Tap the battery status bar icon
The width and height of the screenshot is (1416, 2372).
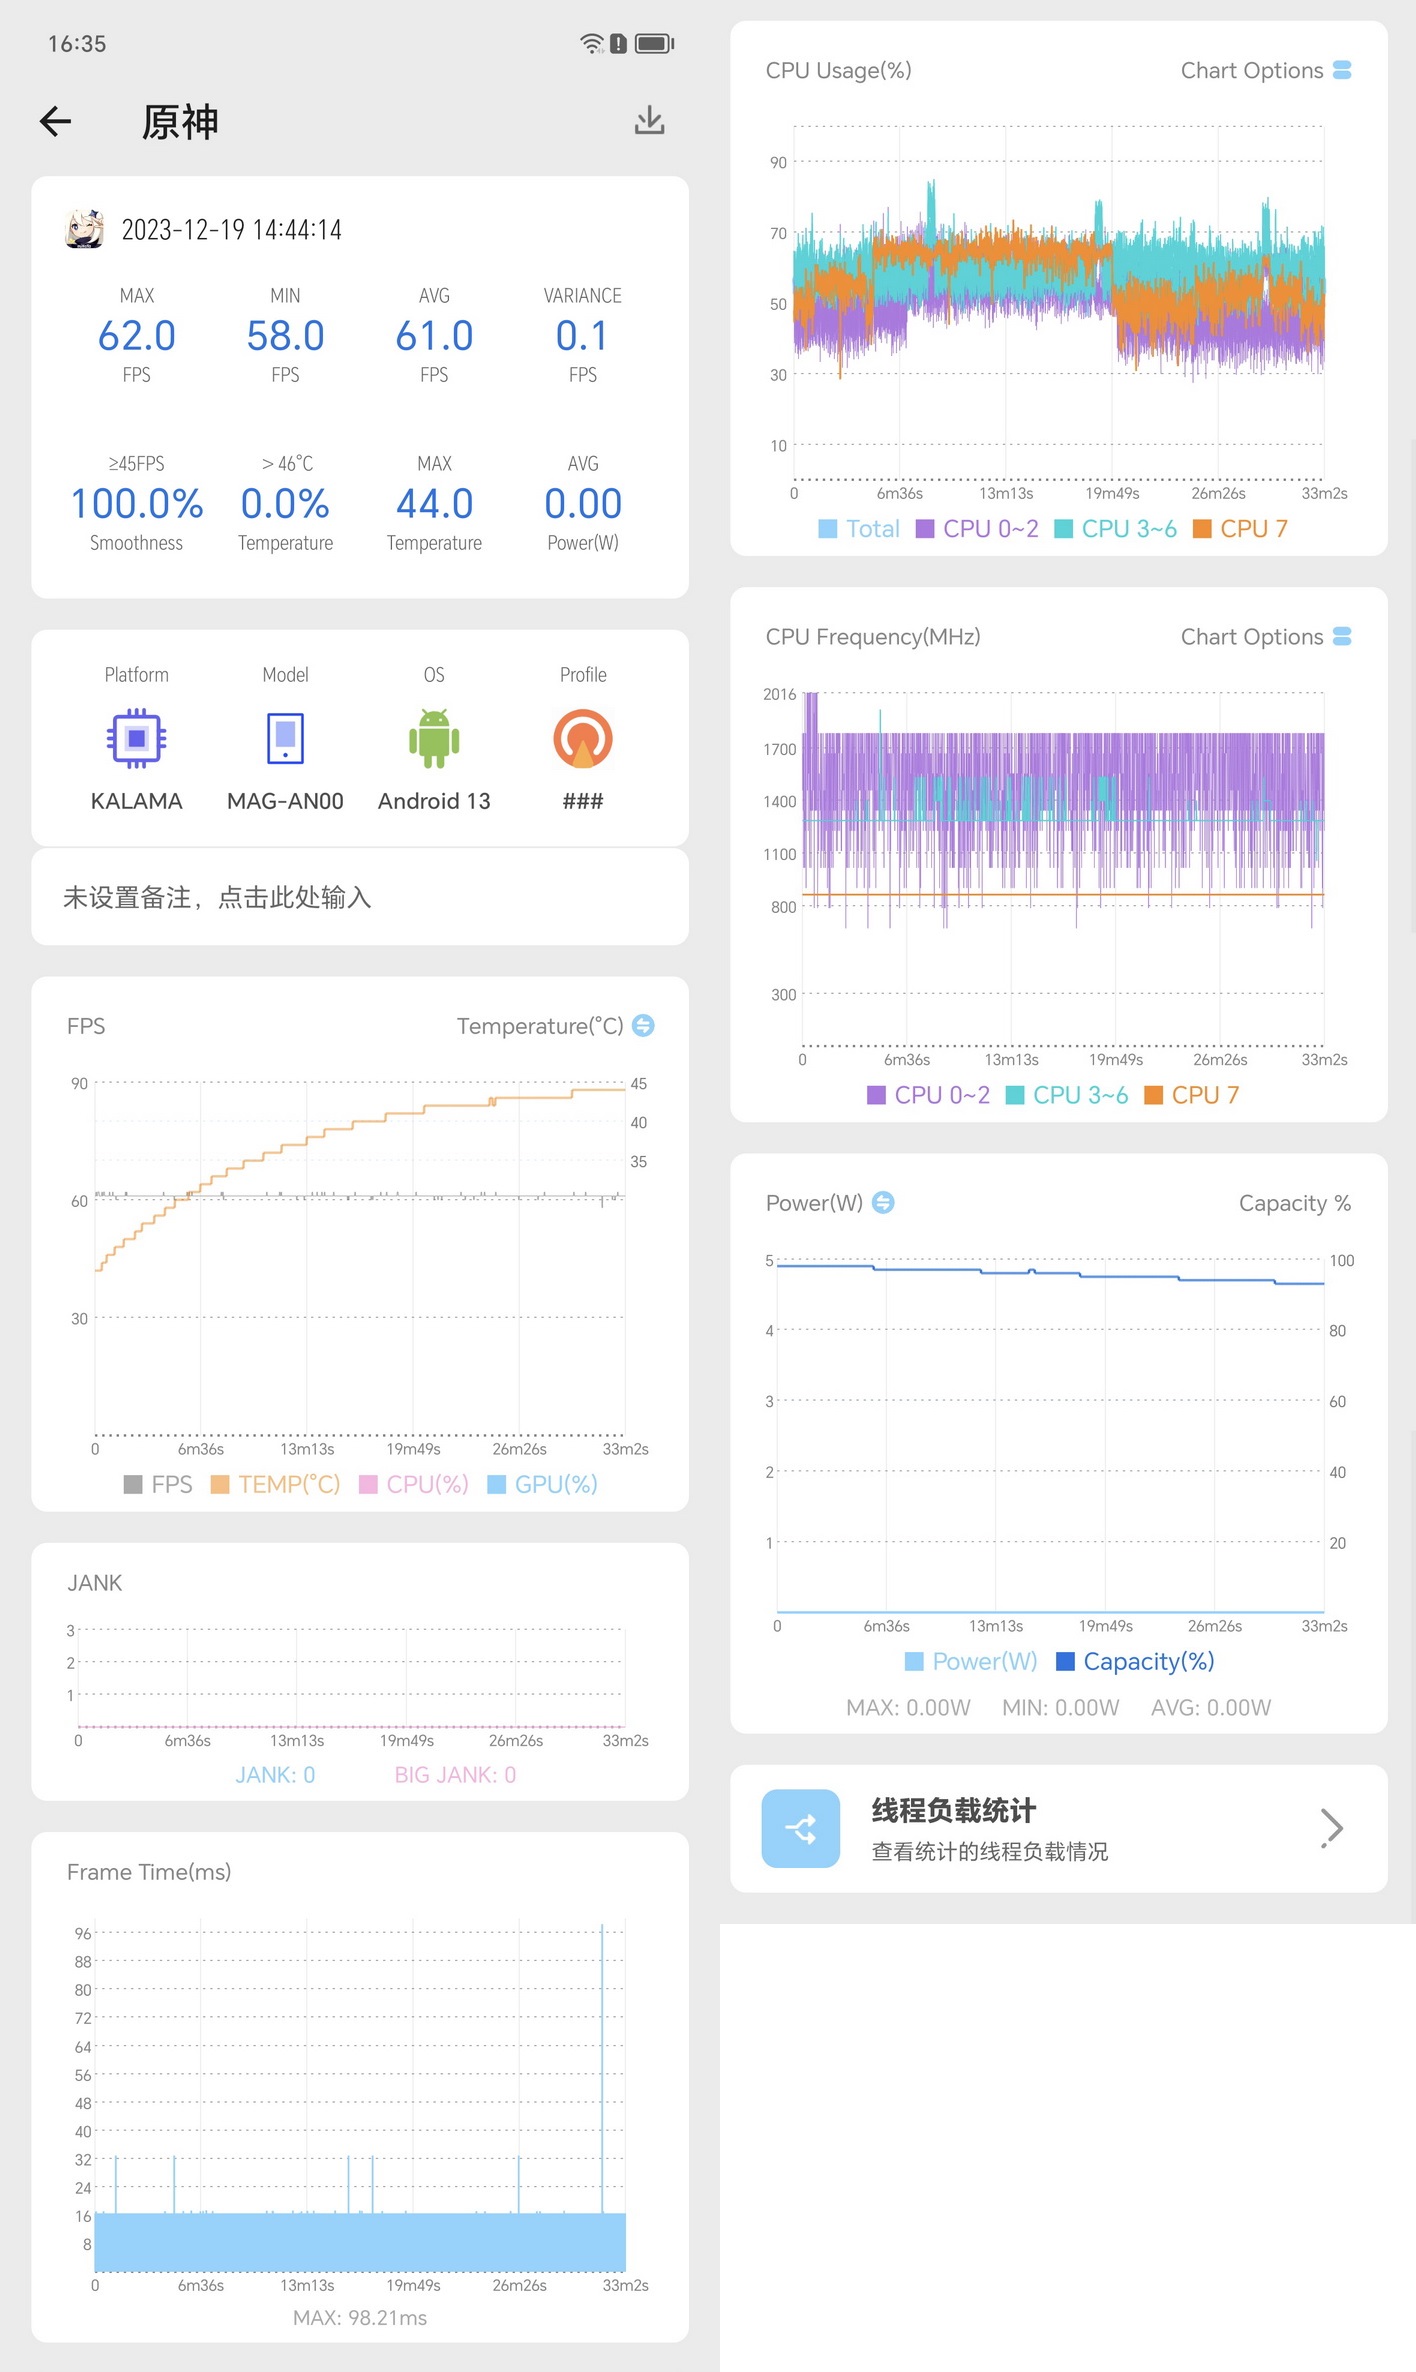[x=655, y=43]
